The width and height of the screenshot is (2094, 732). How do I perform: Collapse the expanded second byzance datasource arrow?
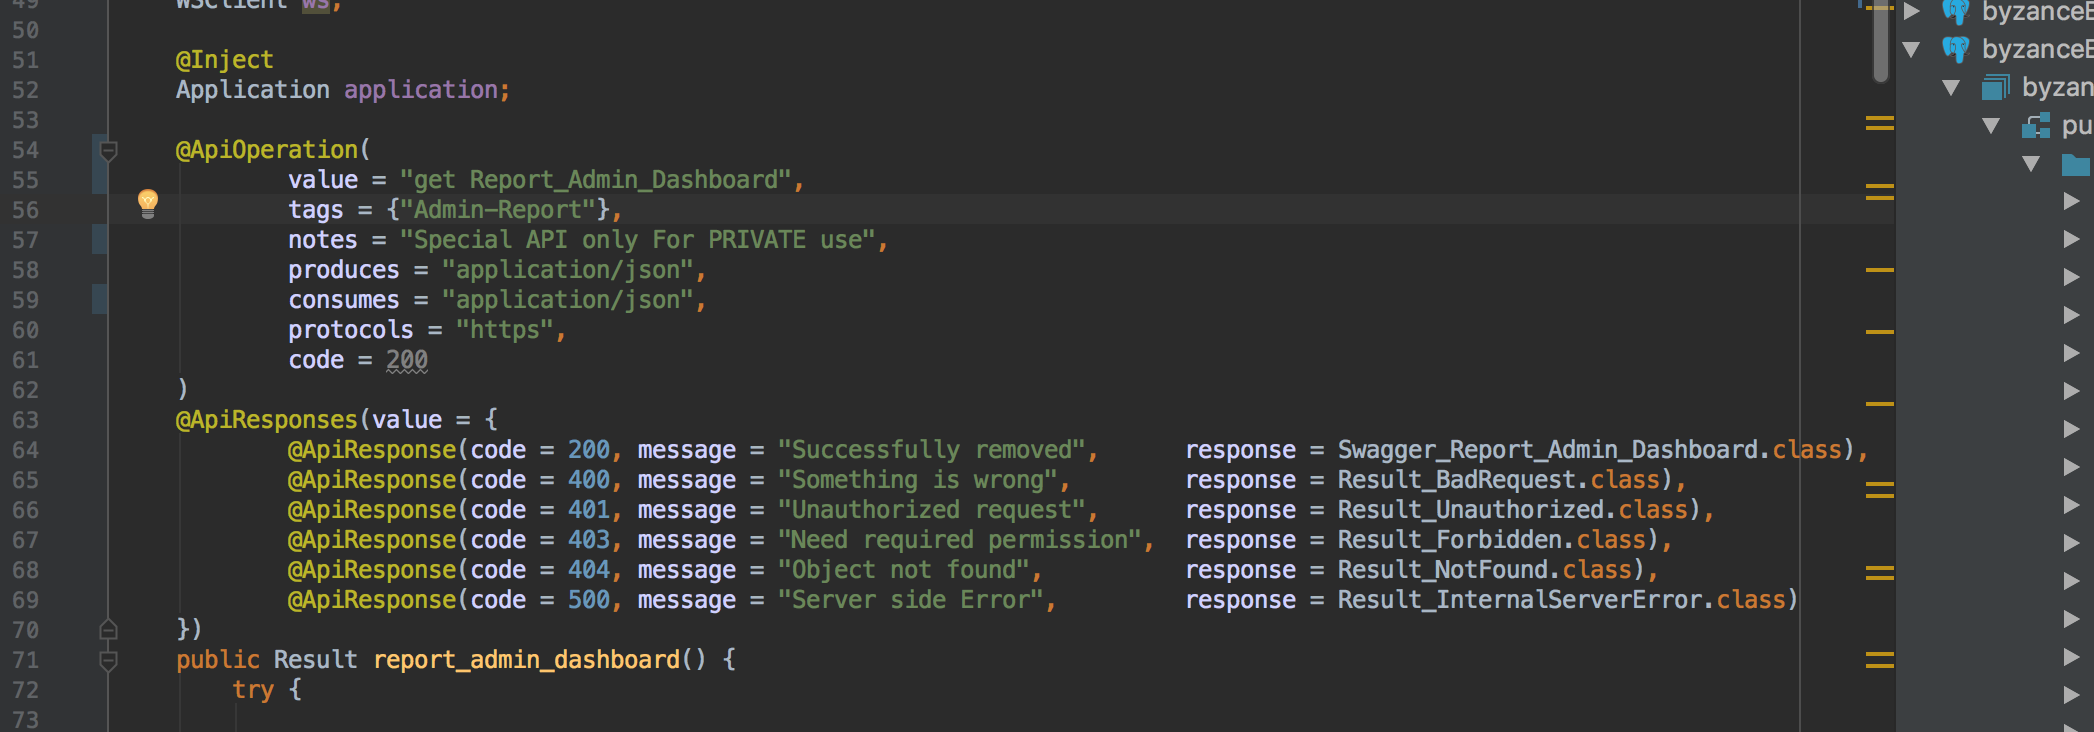(x=1911, y=49)
